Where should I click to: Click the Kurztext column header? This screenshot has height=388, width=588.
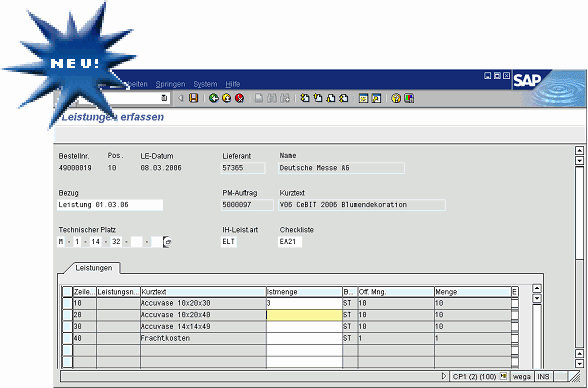pyautogui.click(x=203, y=292)
